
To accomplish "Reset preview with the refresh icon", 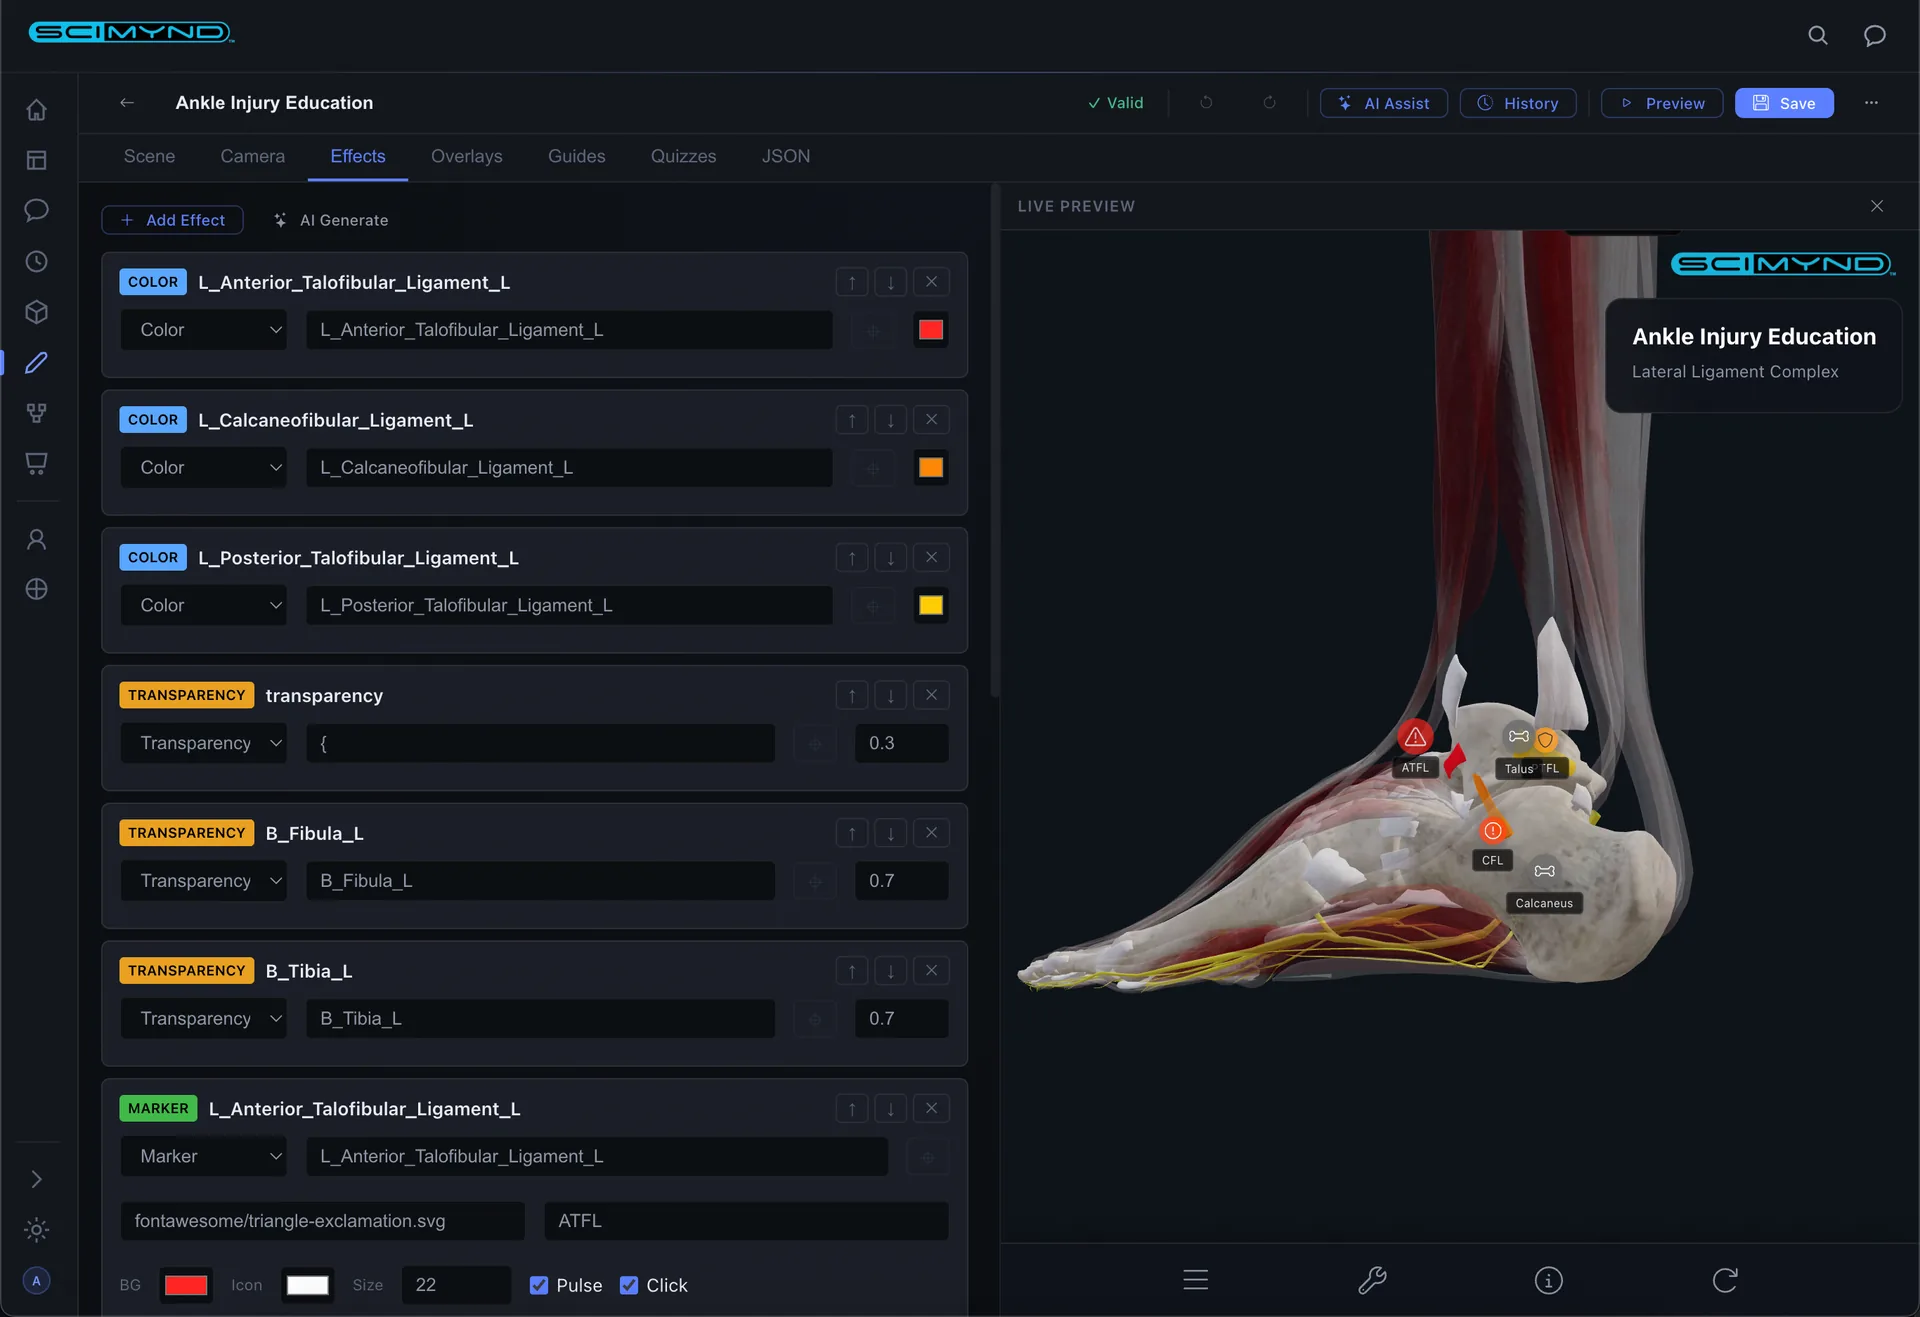I will point(1724,1280).
